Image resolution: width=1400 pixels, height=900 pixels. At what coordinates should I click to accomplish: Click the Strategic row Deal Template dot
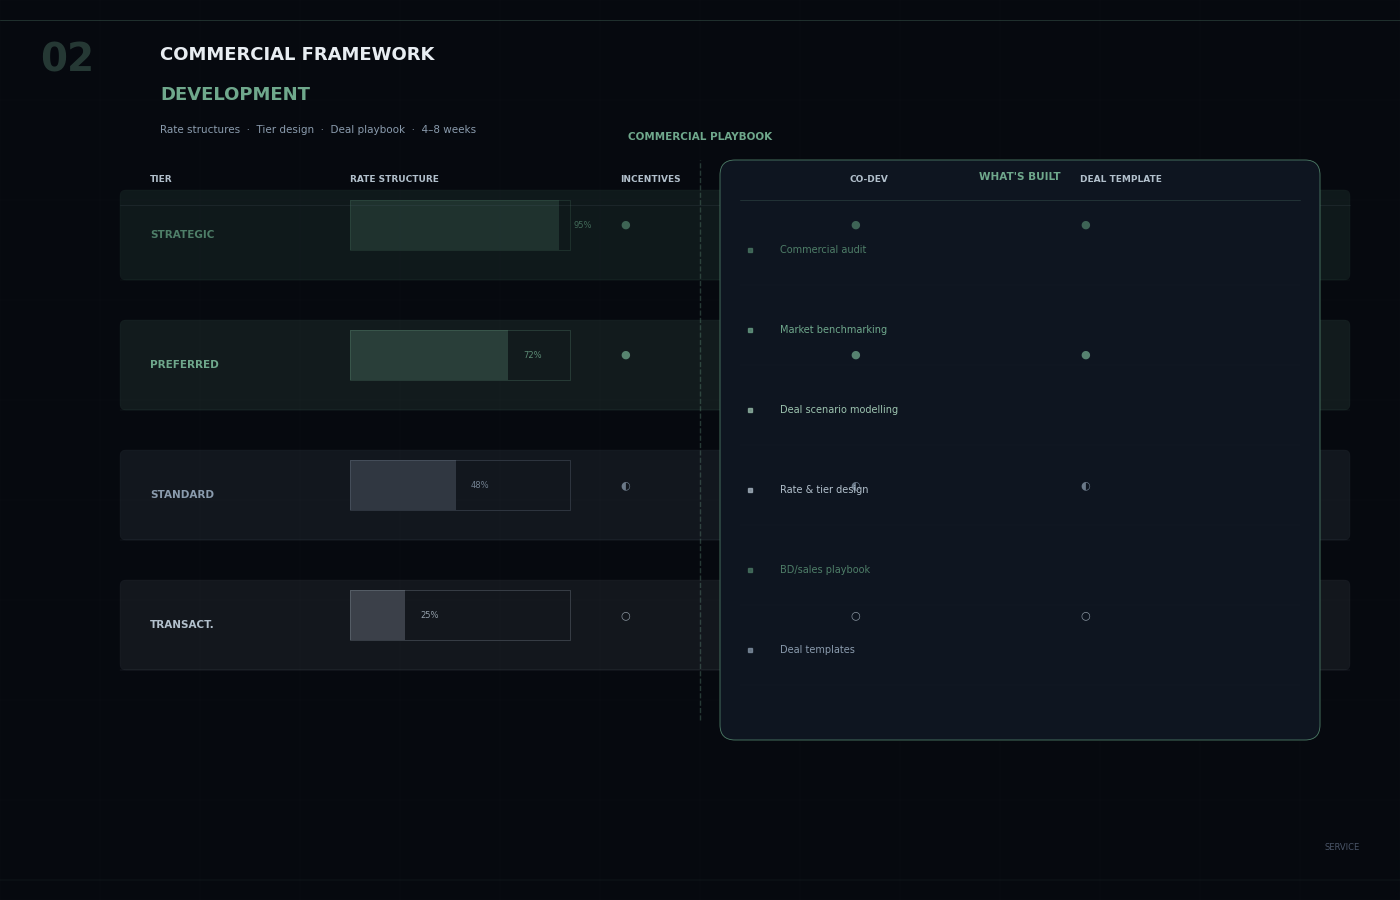click(1086, 225)
